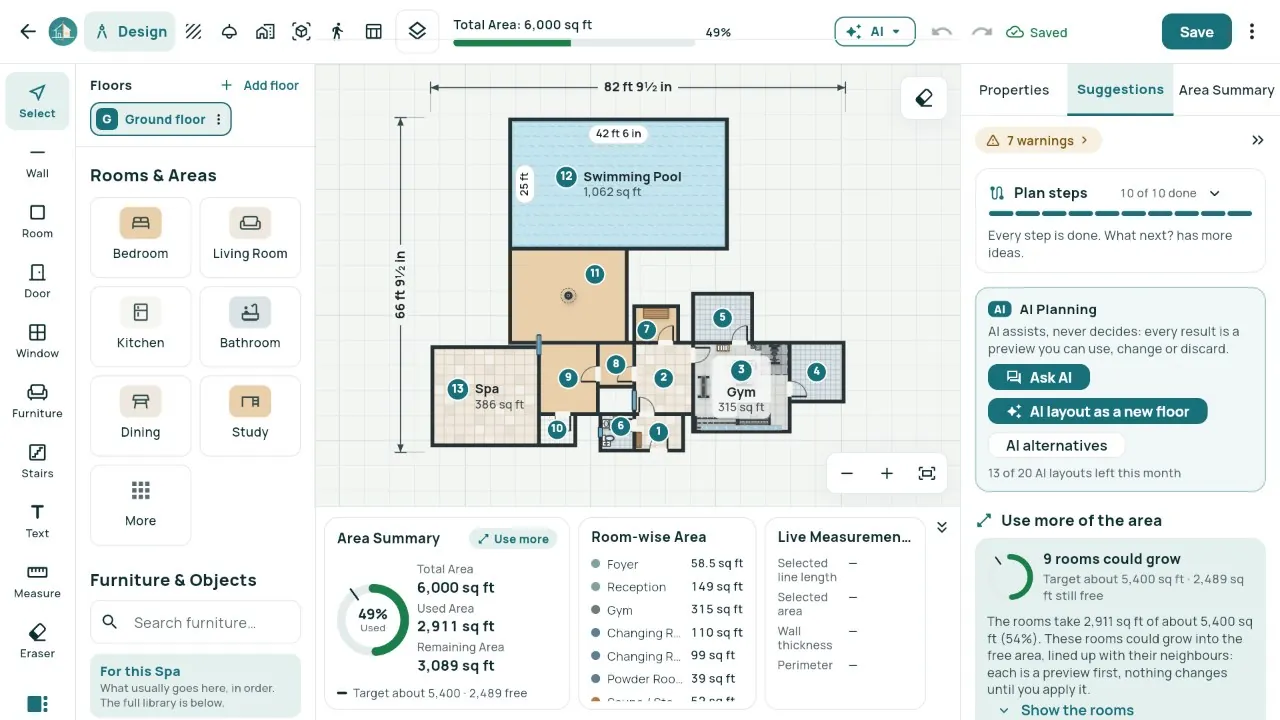The image size is (1280, 720).
Task: Click the Ask AI button
Action: pyautogui.click(x=1039, y=377)
